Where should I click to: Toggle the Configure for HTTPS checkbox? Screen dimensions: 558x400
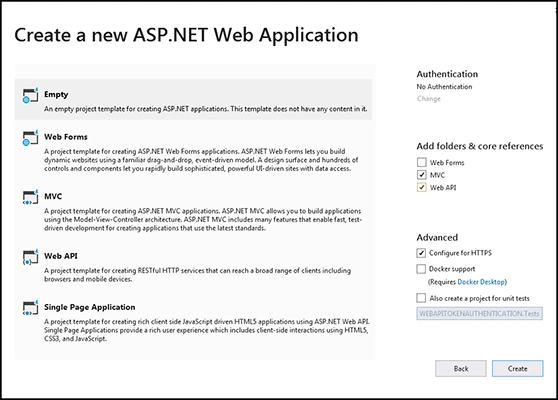tap(421, 253)
